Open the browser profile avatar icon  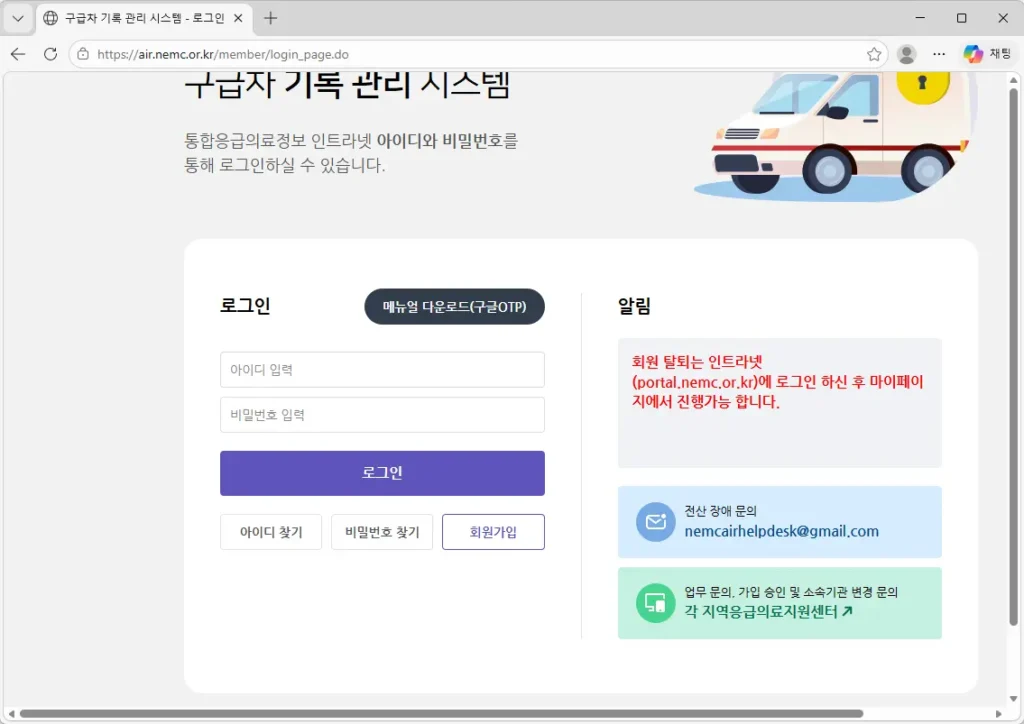pos(906,55)
